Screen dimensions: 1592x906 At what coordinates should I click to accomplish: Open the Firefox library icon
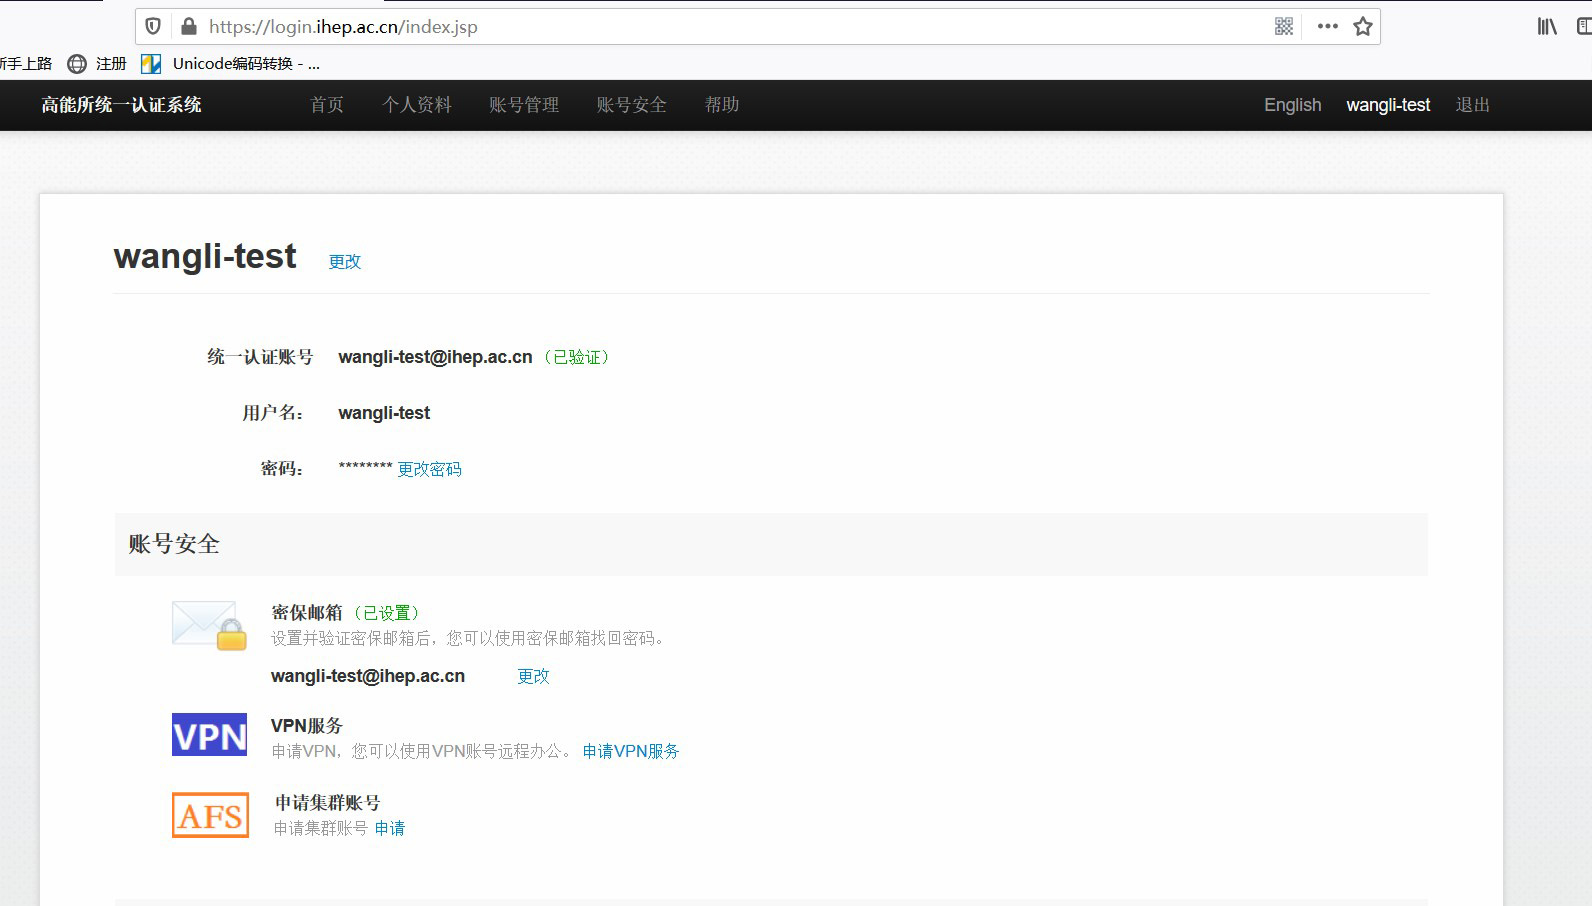coord(1546,26)
